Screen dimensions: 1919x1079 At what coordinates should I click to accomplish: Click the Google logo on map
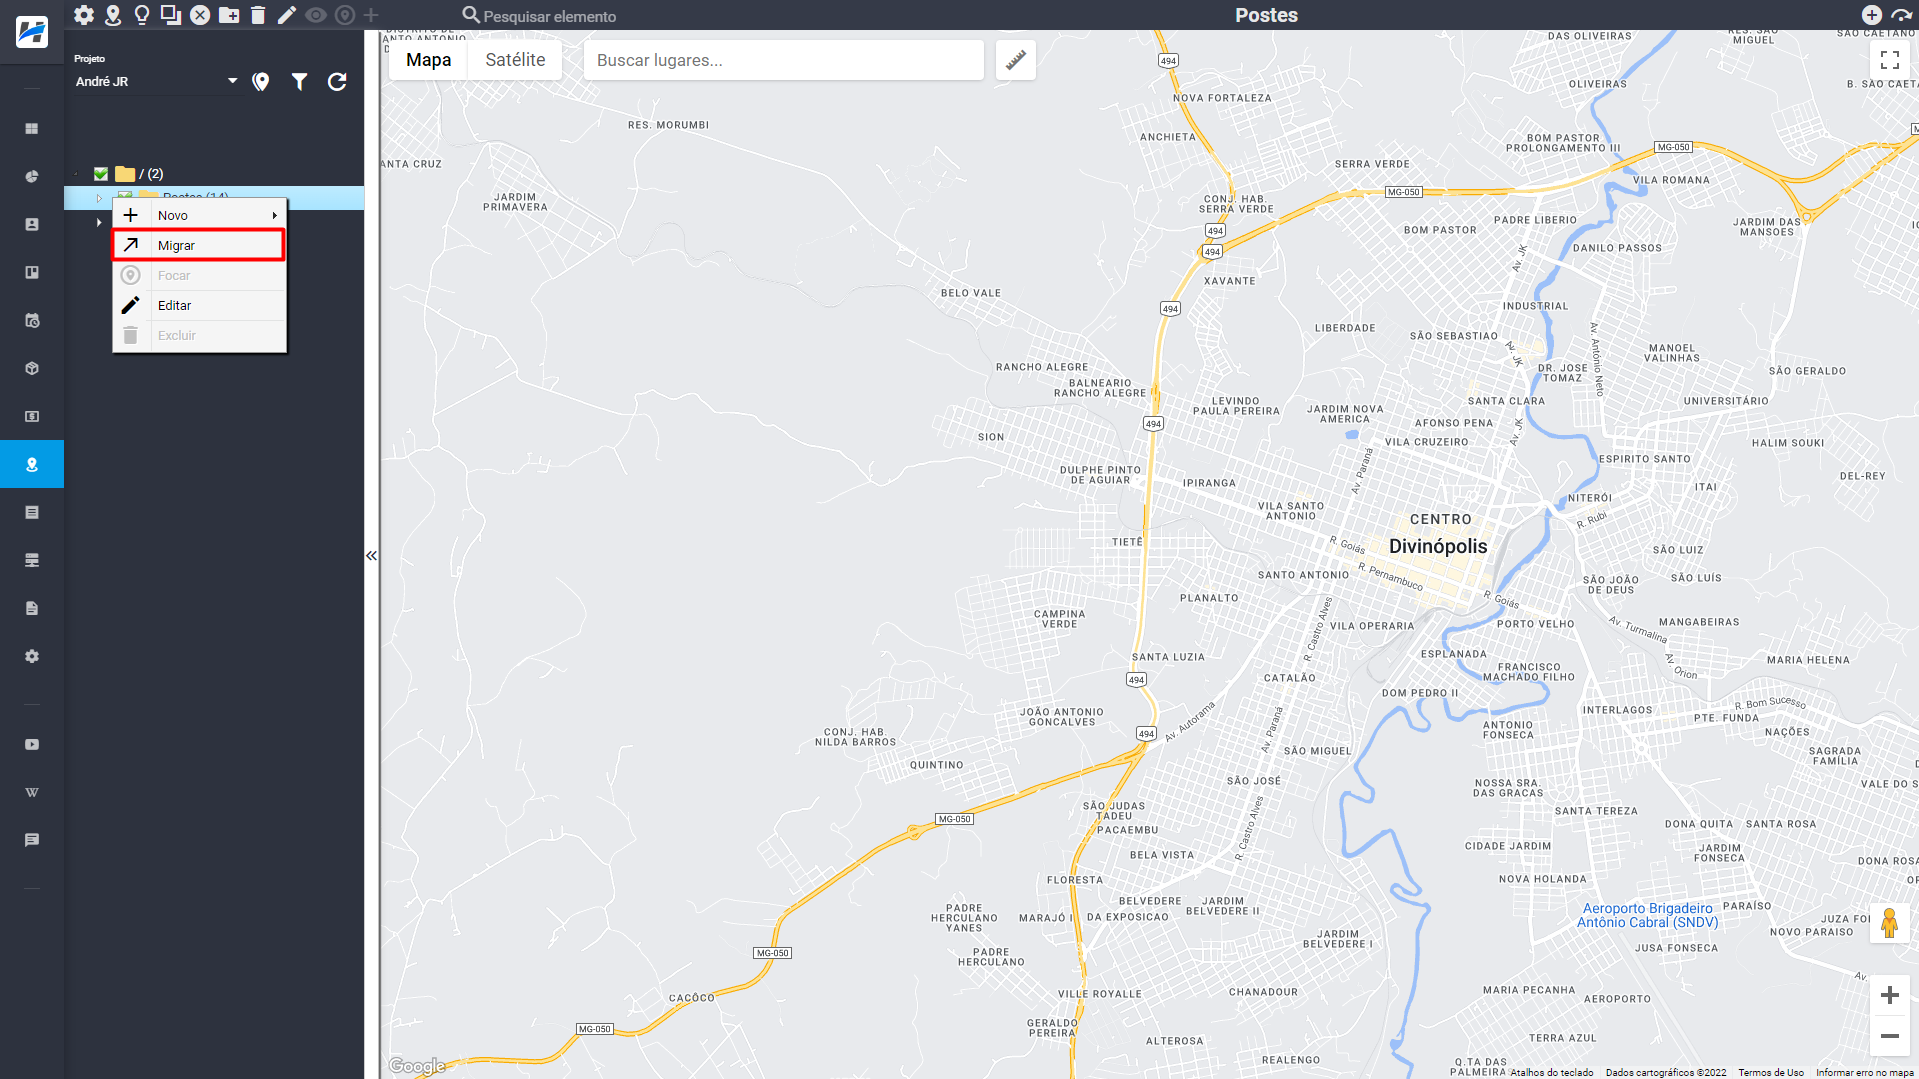pos(417,1066)
